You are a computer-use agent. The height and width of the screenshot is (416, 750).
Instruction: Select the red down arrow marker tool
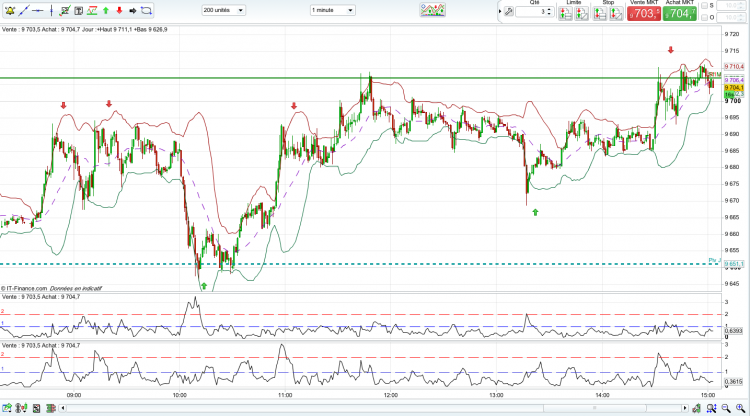[119, 10]
